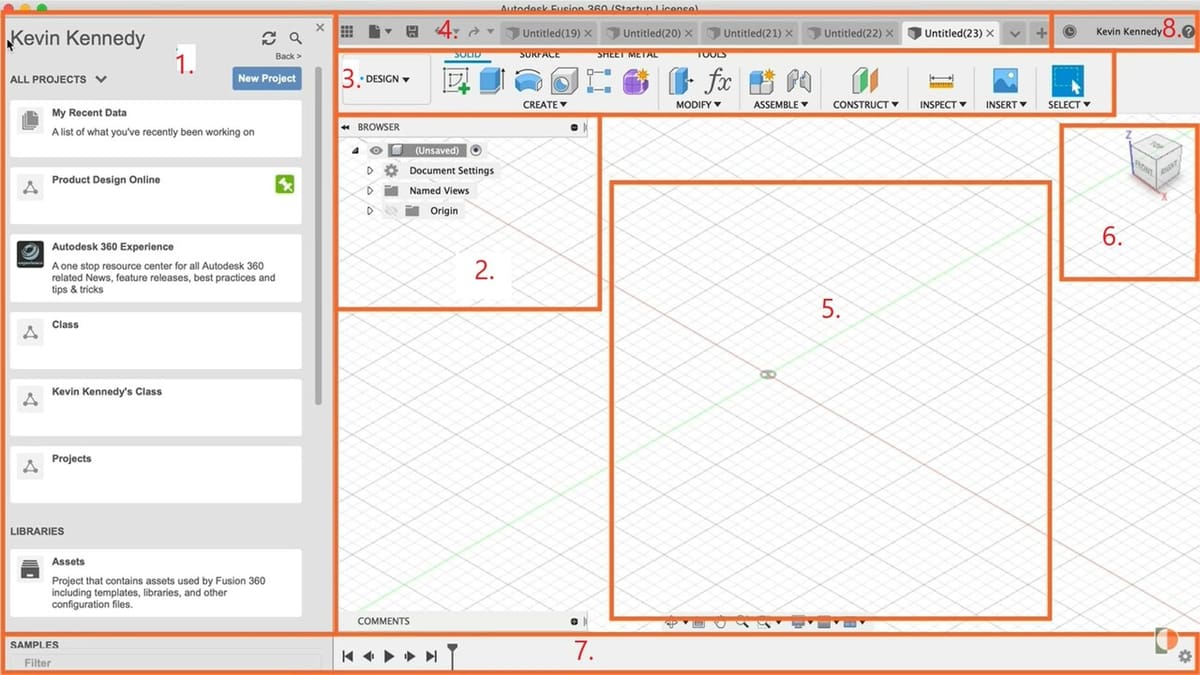Image resolution: width=1200 pixels, height=675 pixels.
Task: Toggle the Origin folder visibility eye
Action: pos(390,211)
